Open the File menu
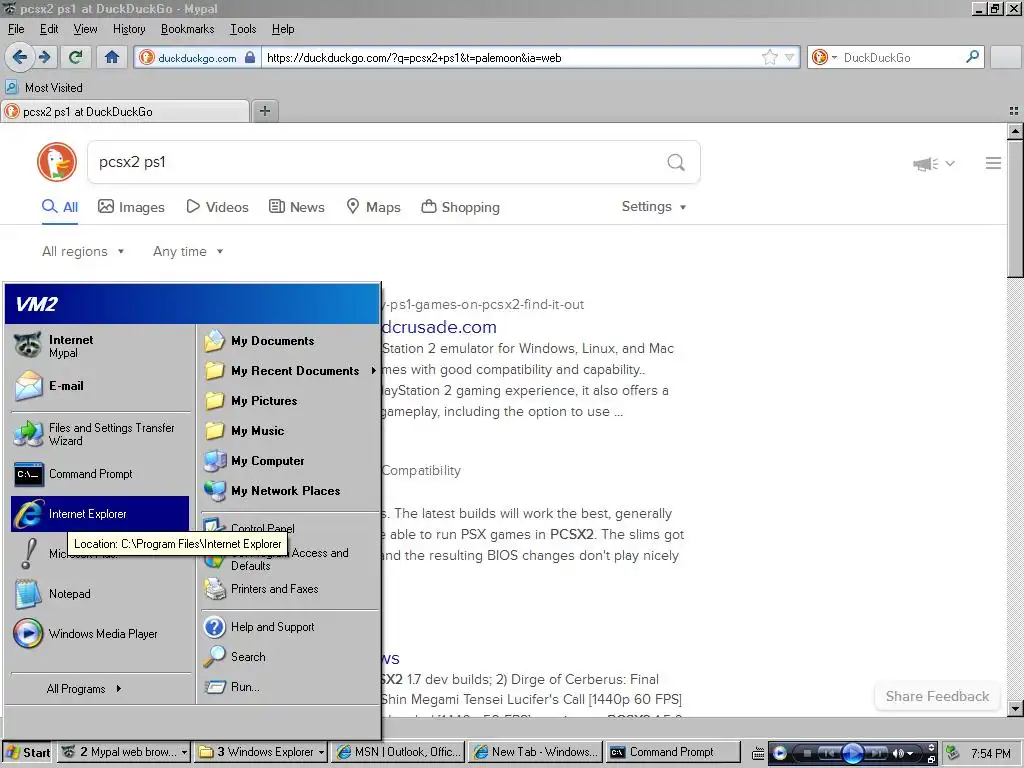 click(x=16, y=29)
